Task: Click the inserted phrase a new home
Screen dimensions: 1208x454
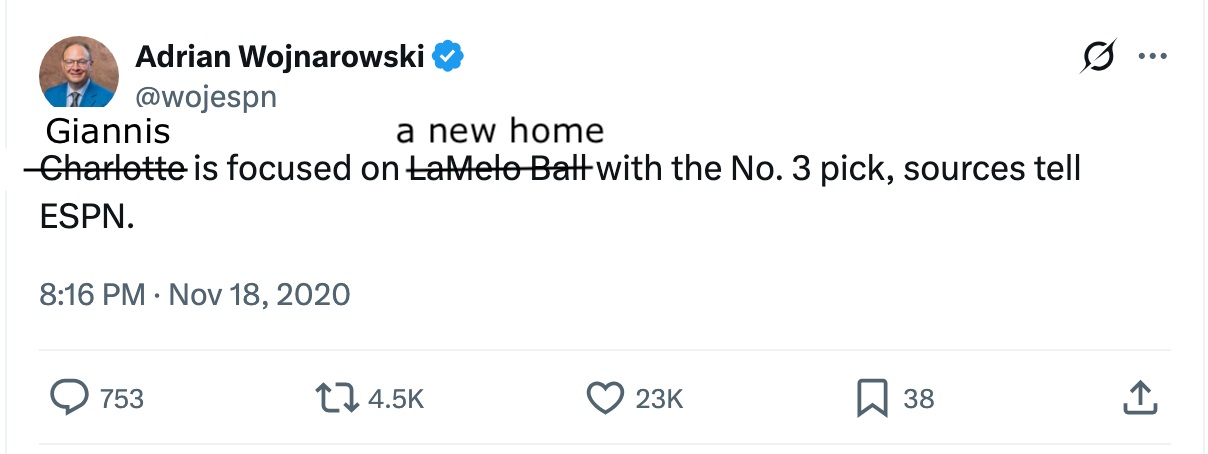Action: (x=500, y=131)
